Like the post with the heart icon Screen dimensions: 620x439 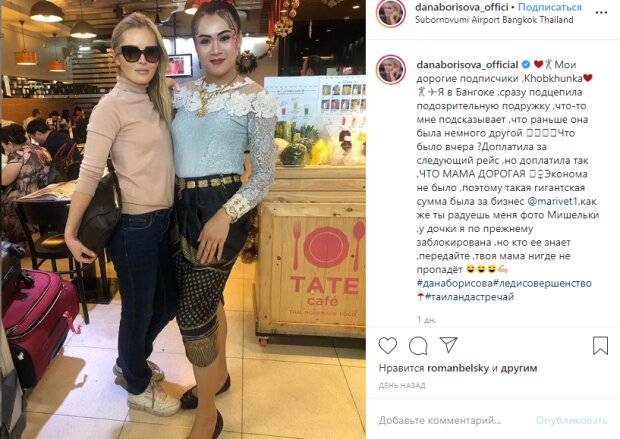388,346
